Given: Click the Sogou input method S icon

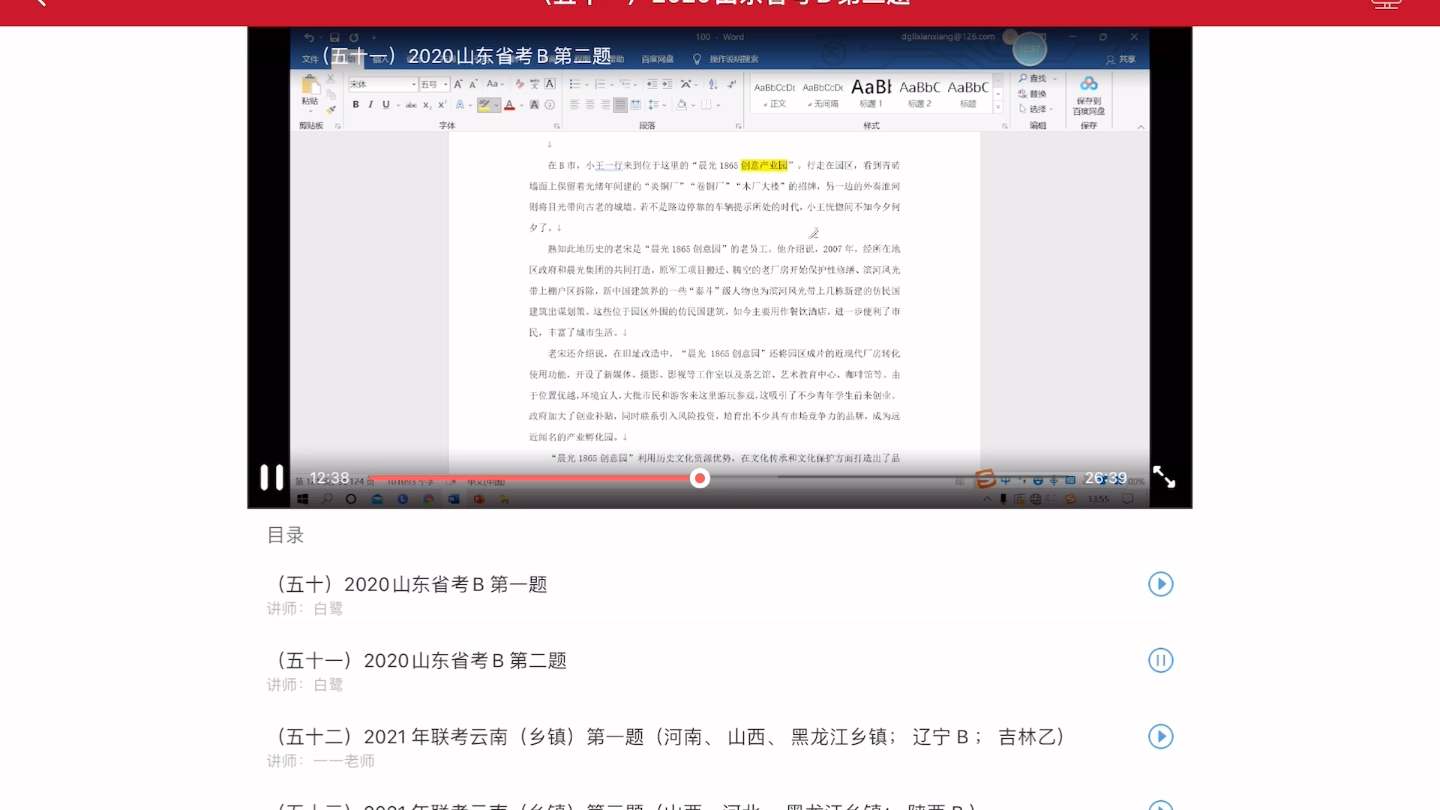Looking at the screenshot, I should [x=986, y=479].
